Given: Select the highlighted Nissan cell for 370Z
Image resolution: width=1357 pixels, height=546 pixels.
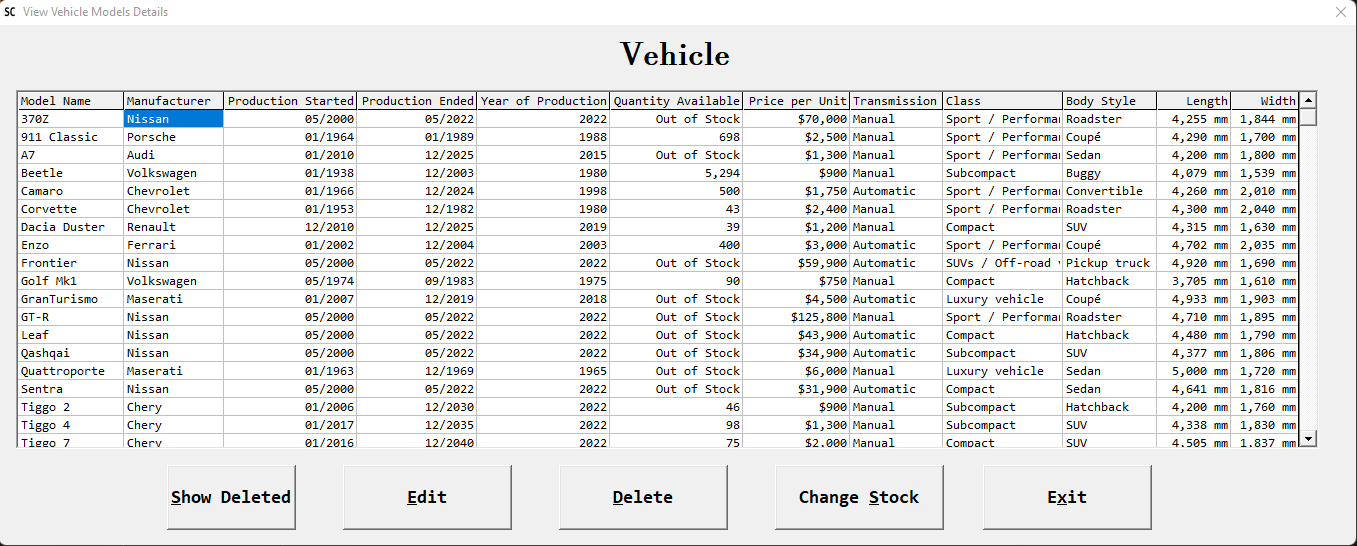Looking at the screenshot, I should 174,119.
